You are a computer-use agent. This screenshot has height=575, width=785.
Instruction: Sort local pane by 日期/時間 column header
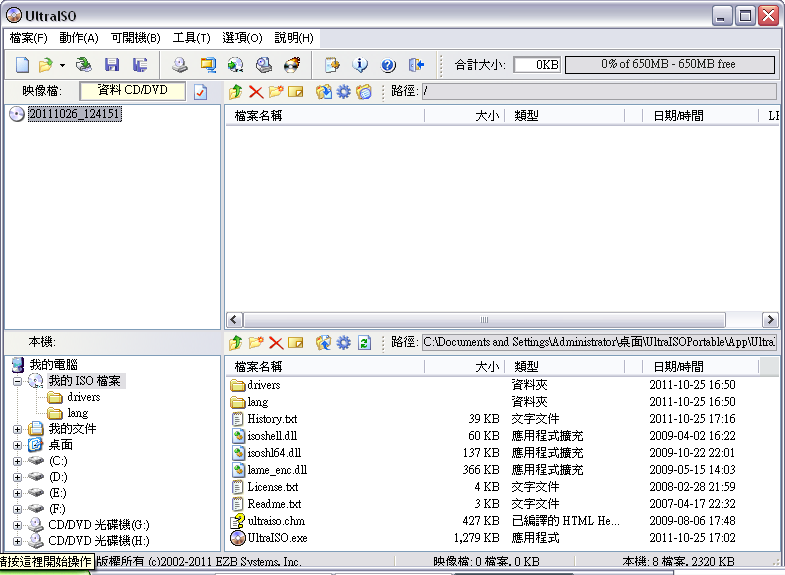[x=700, y=367]
